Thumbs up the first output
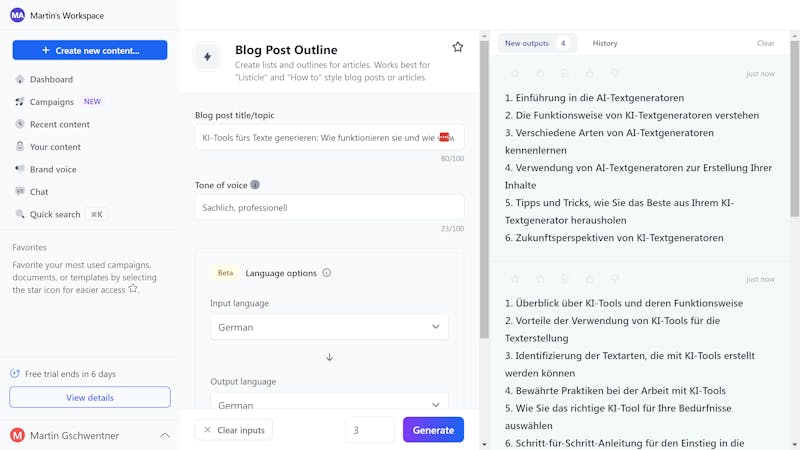The image size is (800, 450). tap(590, 73)
